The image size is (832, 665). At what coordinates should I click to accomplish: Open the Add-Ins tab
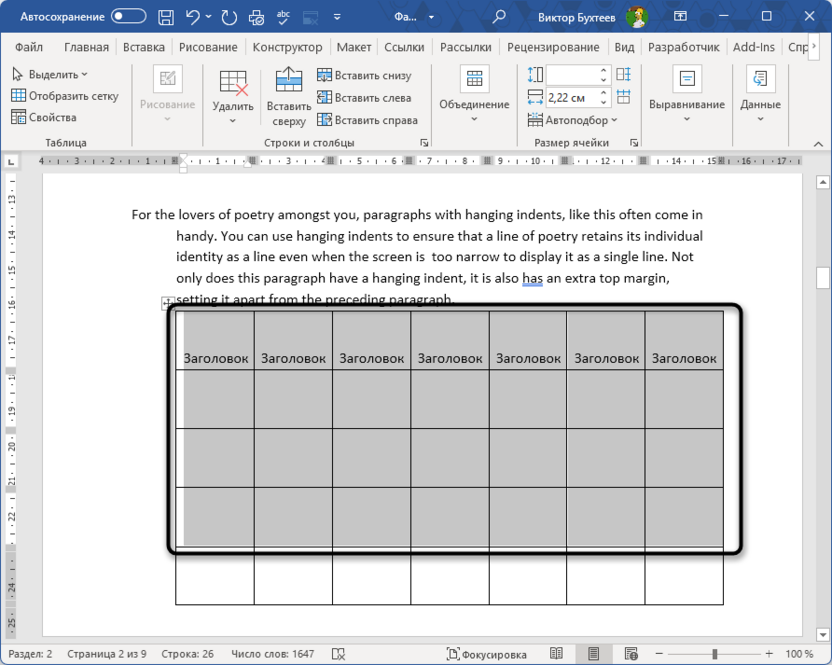pos(753,47)
